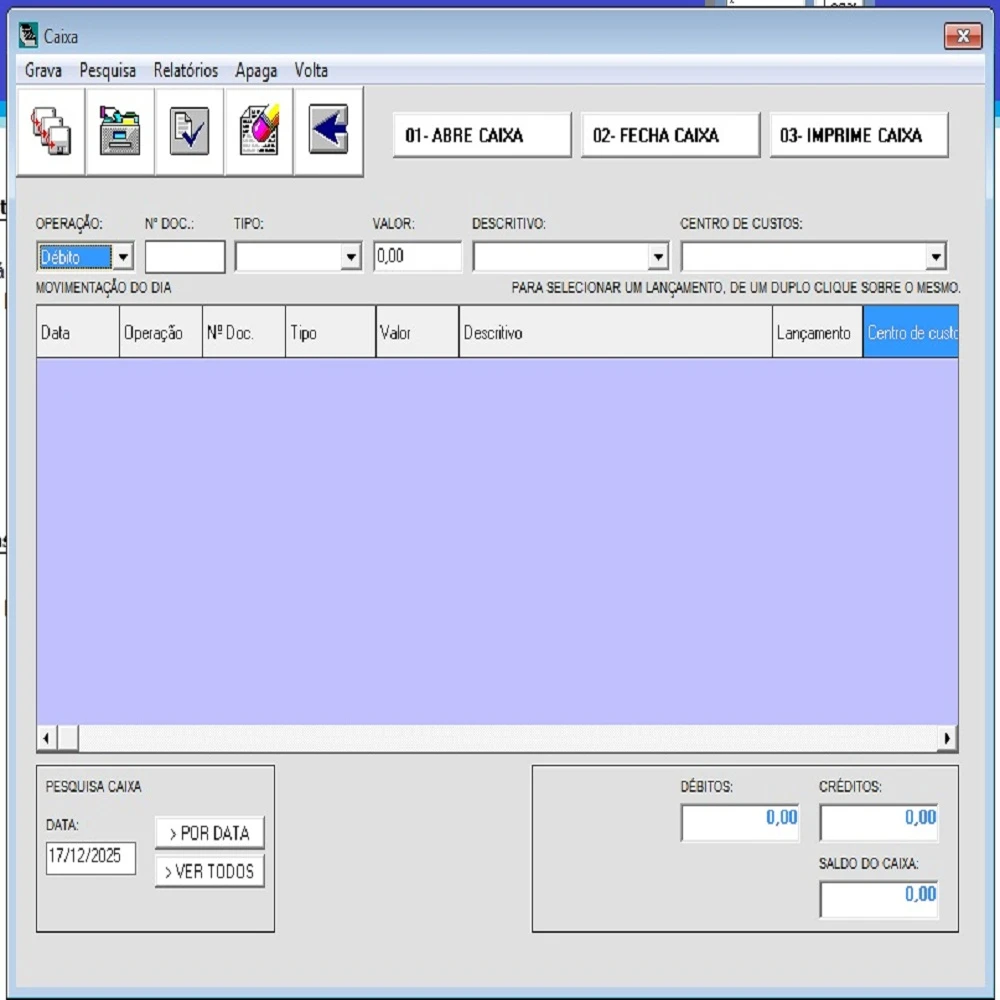The height and width of the screenshot is (1000, 1000).
Task: Click into the Valor input field
Action: tap(418, 257)
